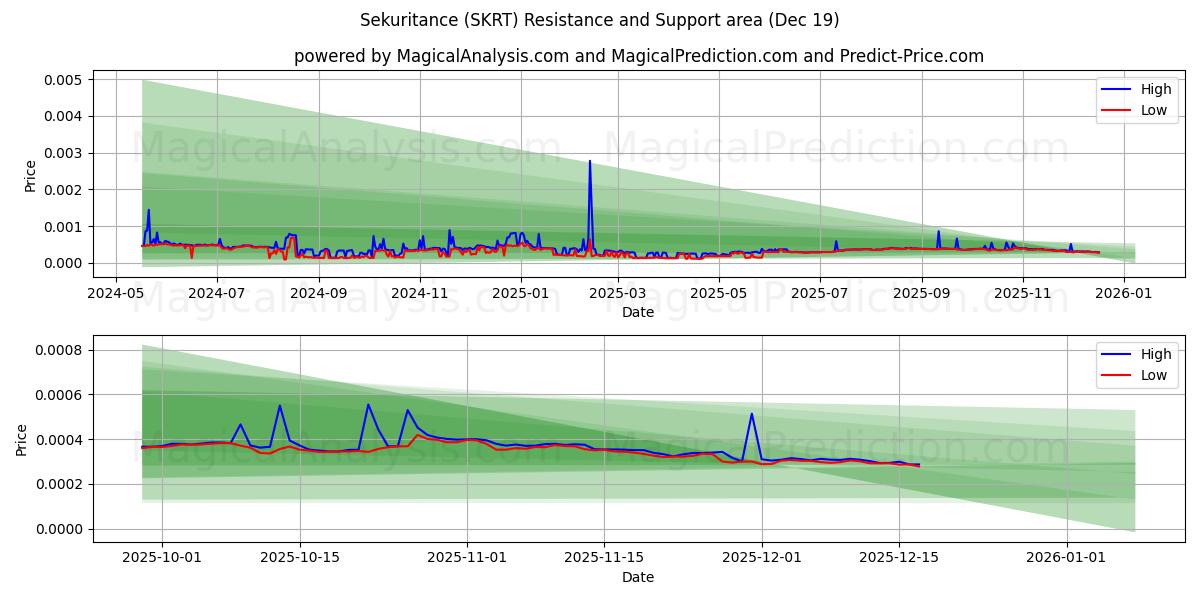The height and width of the screenshot is (600, 1200).
Task: Select the red Low line legend icon
Action: (x=1117, y=110)
